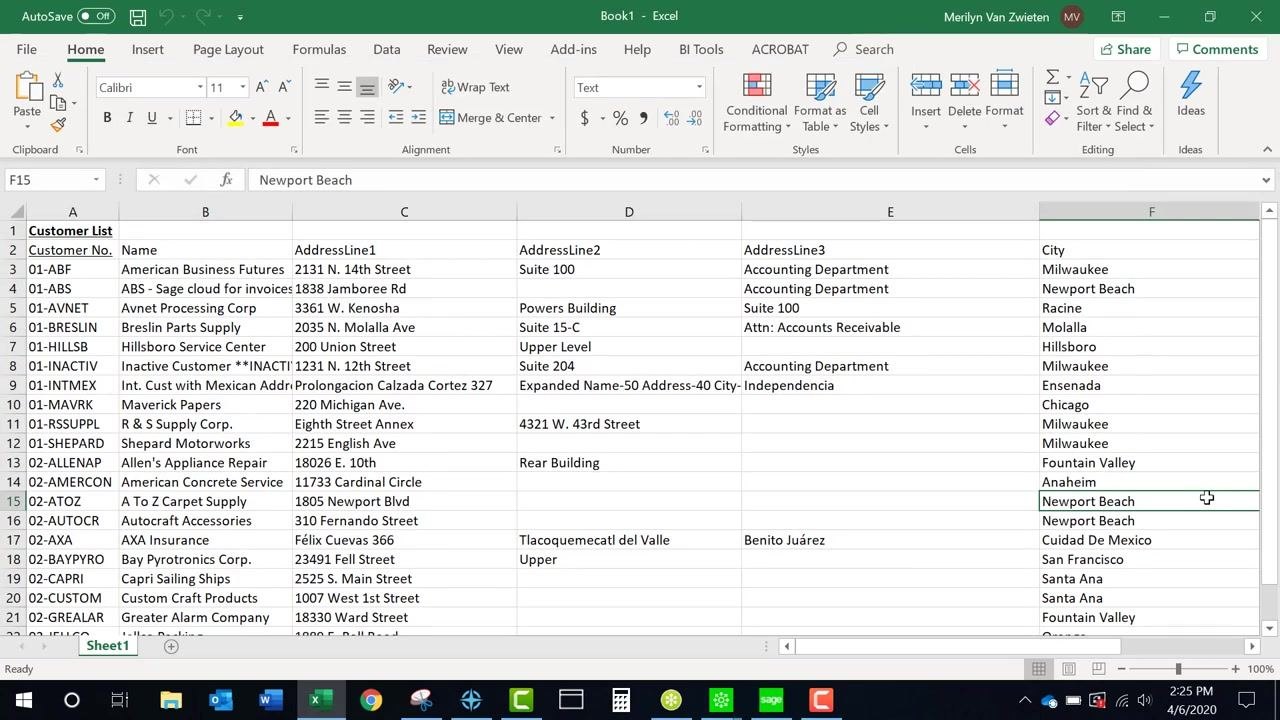This screenshot has height=720, width=1280.
Task: Open Find & Select menu
Action: [1135, 102]
